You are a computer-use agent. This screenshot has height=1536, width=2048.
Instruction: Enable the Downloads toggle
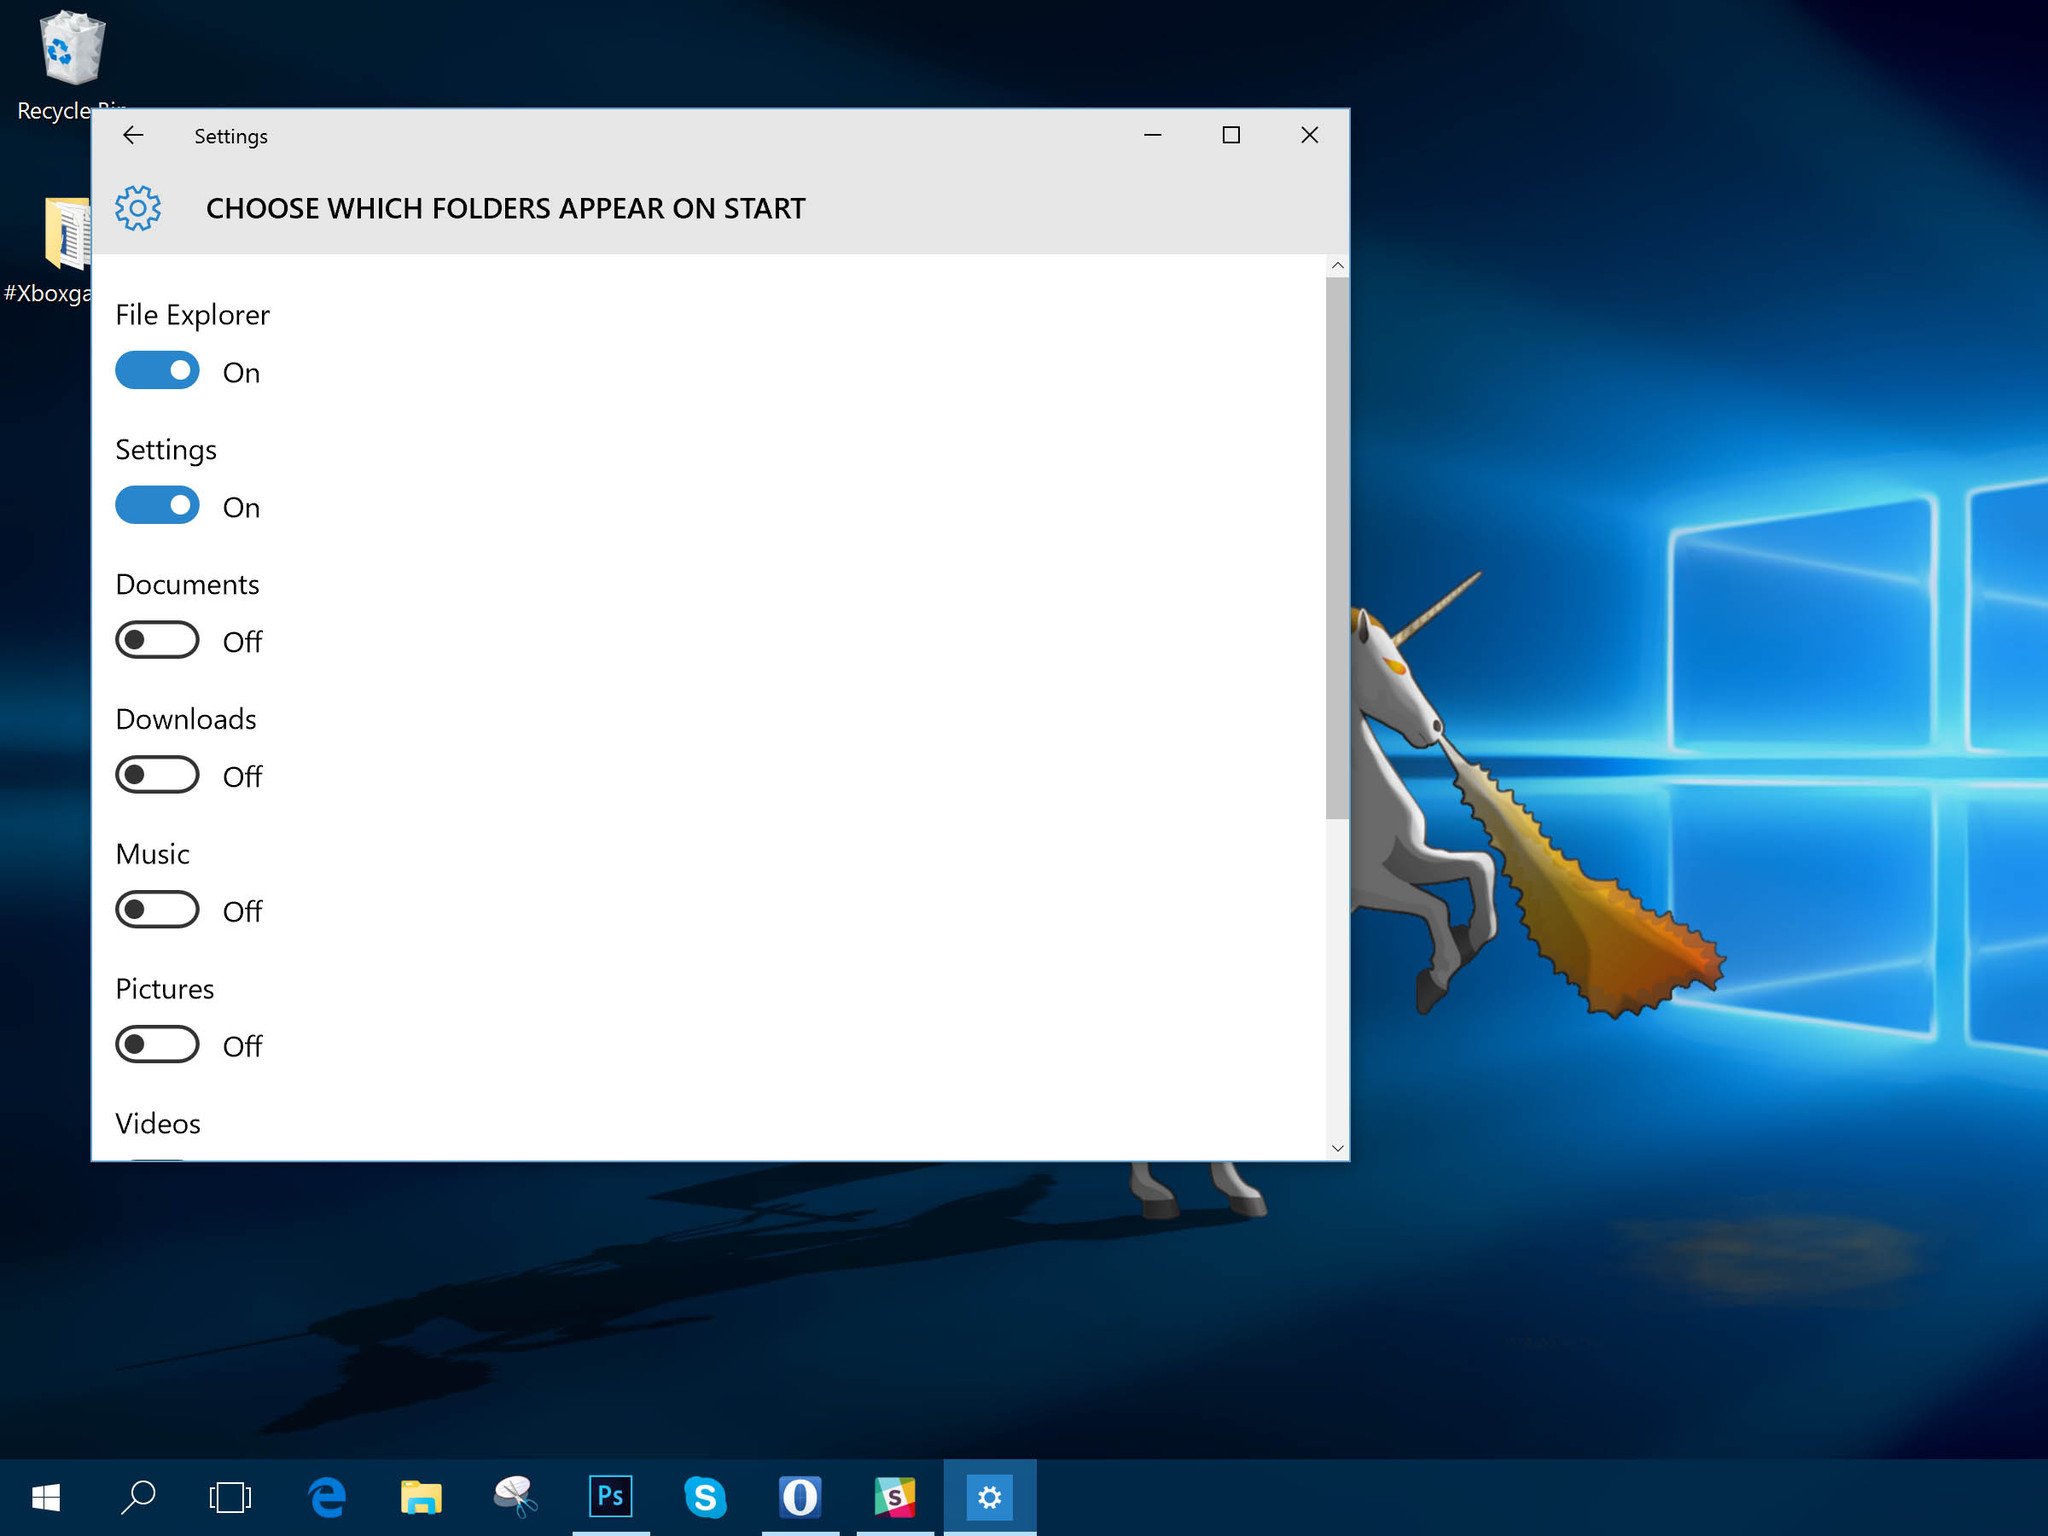157,775
